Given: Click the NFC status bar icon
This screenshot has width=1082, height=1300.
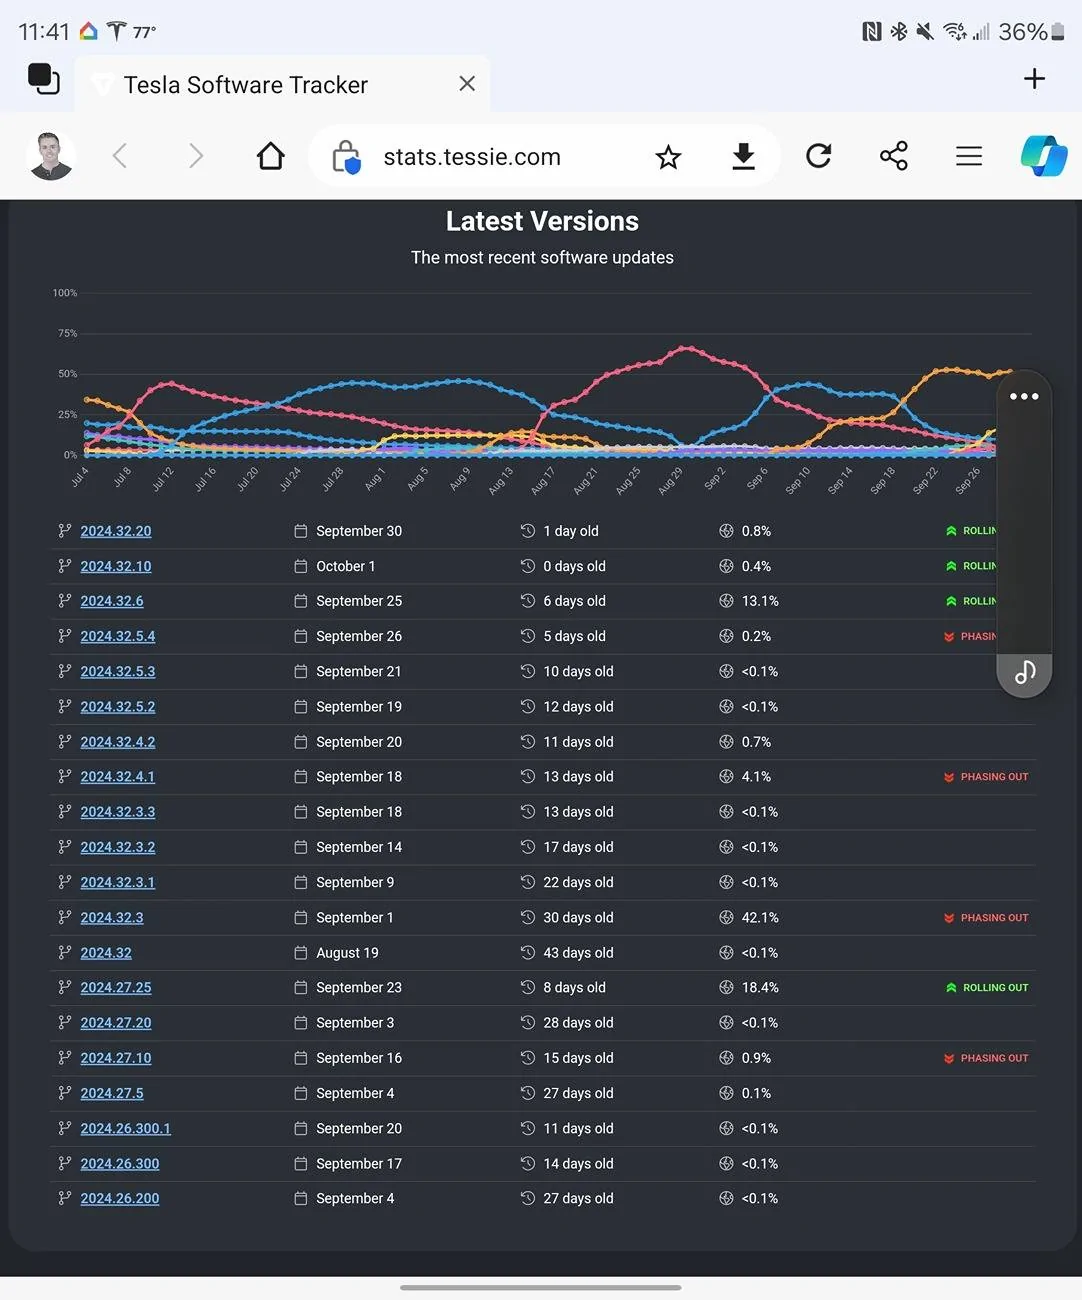Looking at the screenshot, I should click(x=872, y=31).
